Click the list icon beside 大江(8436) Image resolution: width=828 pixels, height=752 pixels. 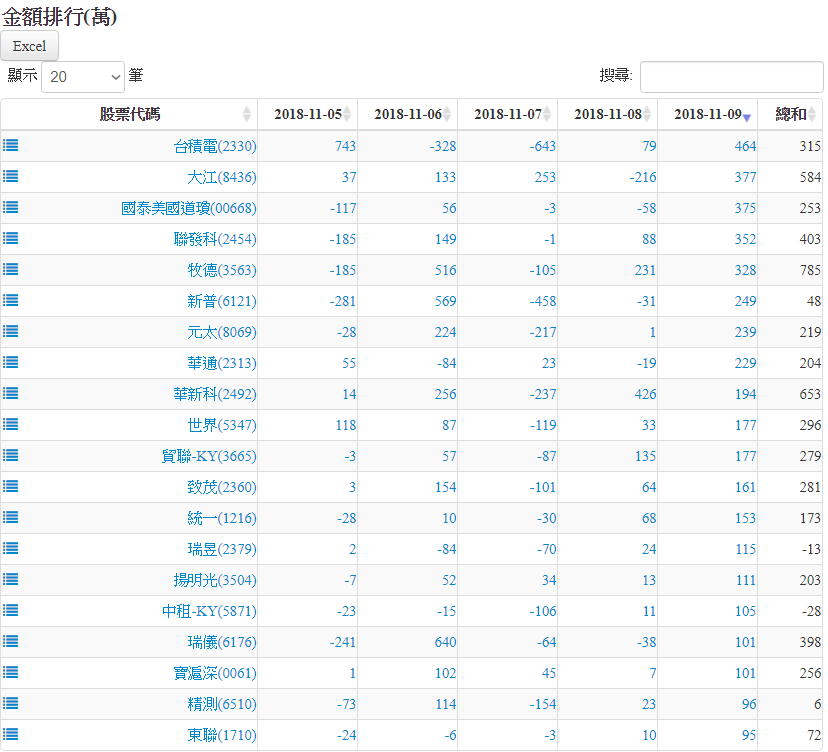point(11,176)
